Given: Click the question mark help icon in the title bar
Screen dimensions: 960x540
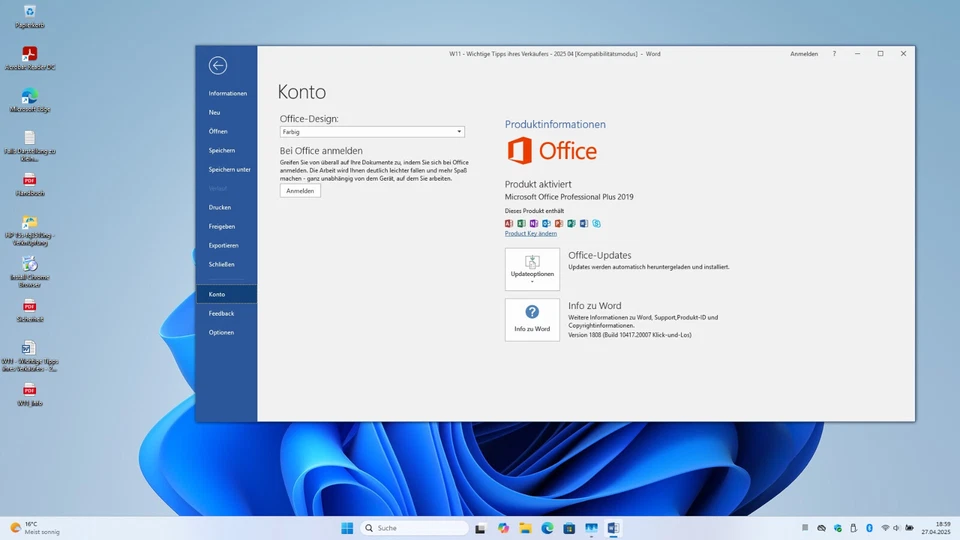Looking at the screenshot, I should click(x=834, y=54).
